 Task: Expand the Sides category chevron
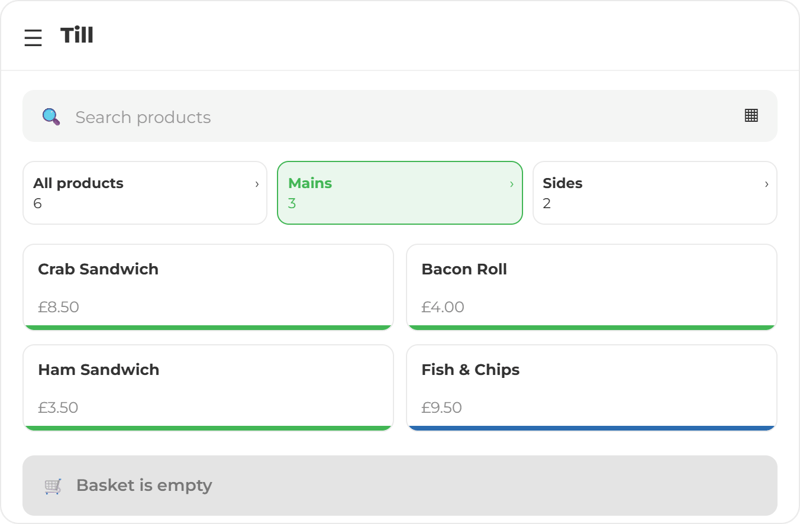pyautogui.click(x=766, y=184)
